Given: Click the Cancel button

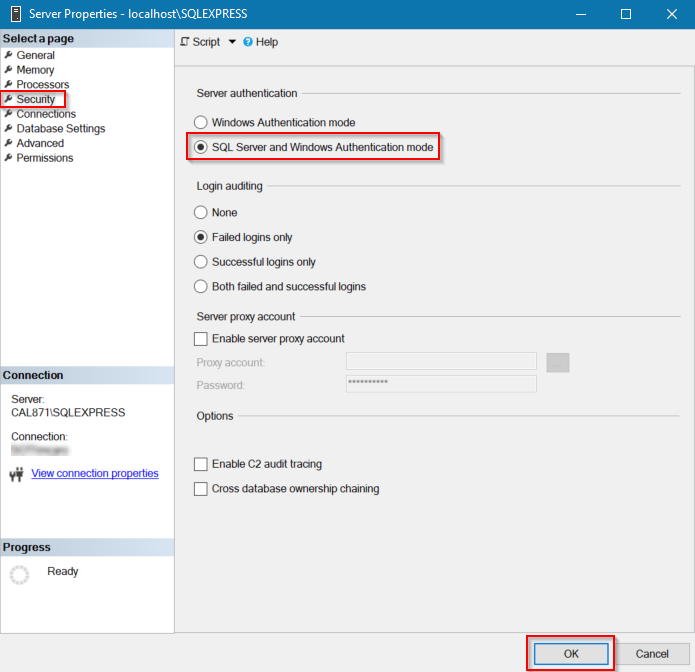Looking at the screenshot, I should [x=652, y=654].
